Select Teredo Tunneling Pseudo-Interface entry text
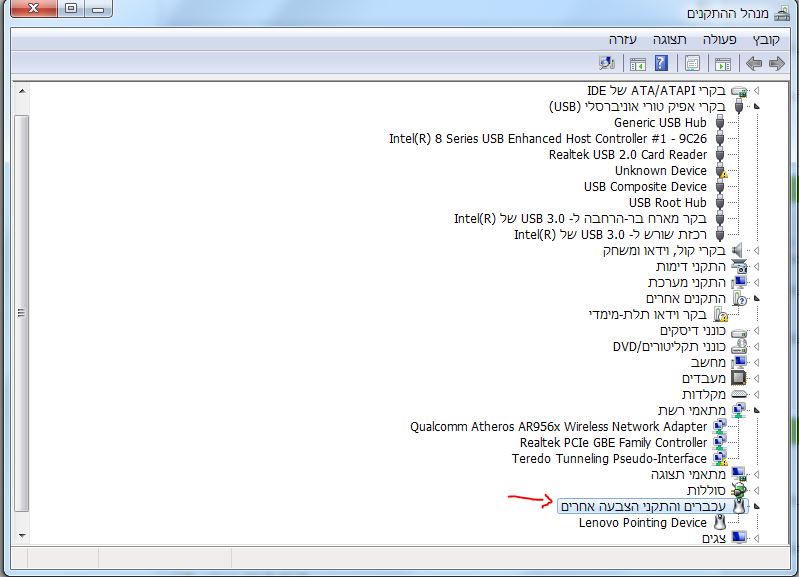The image size is (799, 577). (609, 459)
